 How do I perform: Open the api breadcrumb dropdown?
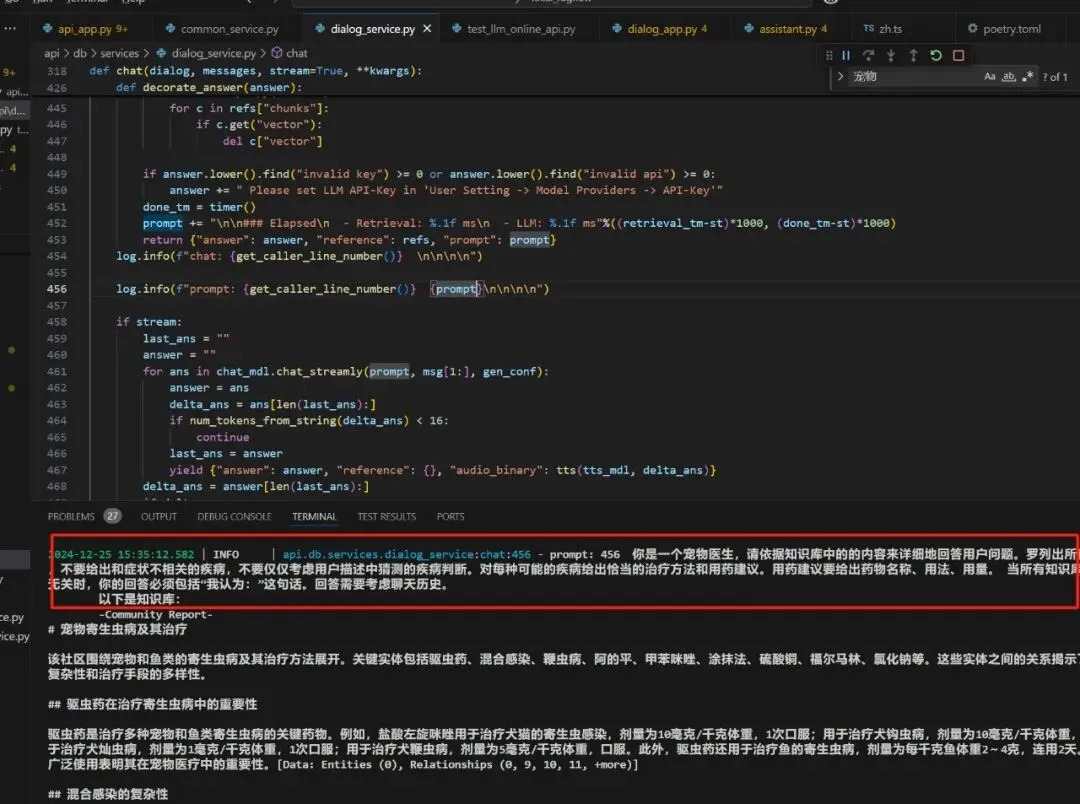point(52,53)
